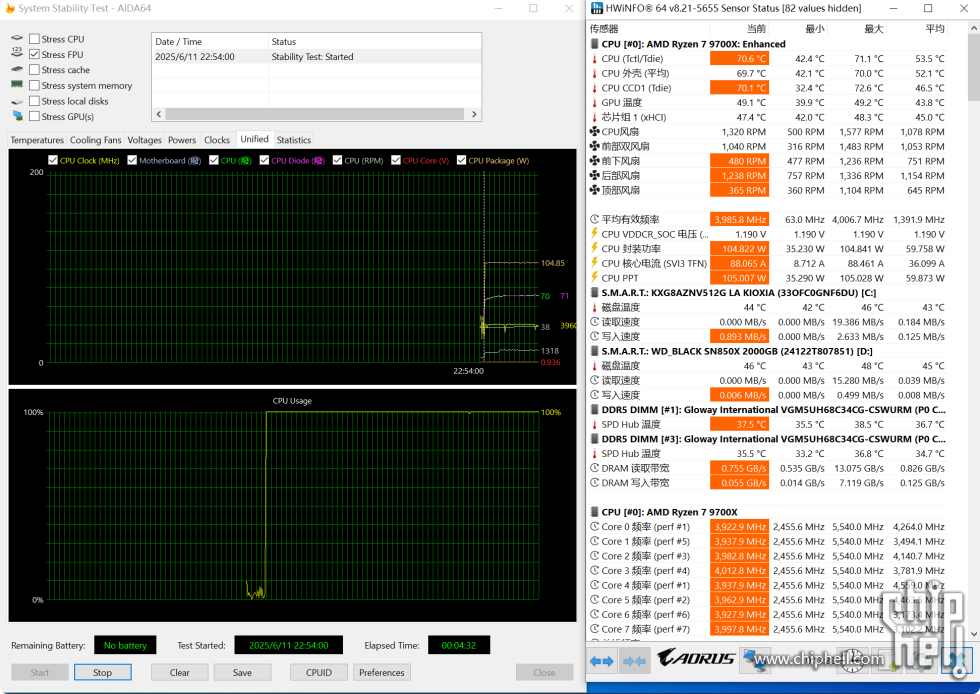Hide the CPU Clock (MHz) graph line
Screen dimensions: 980x694
pyautogui.click(x=53, y=160)
